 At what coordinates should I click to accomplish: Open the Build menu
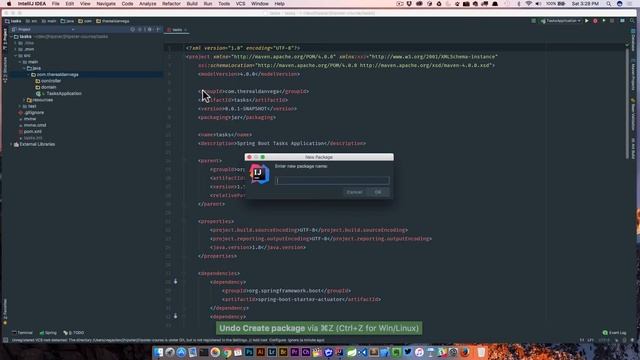click(x=192, y=4)
